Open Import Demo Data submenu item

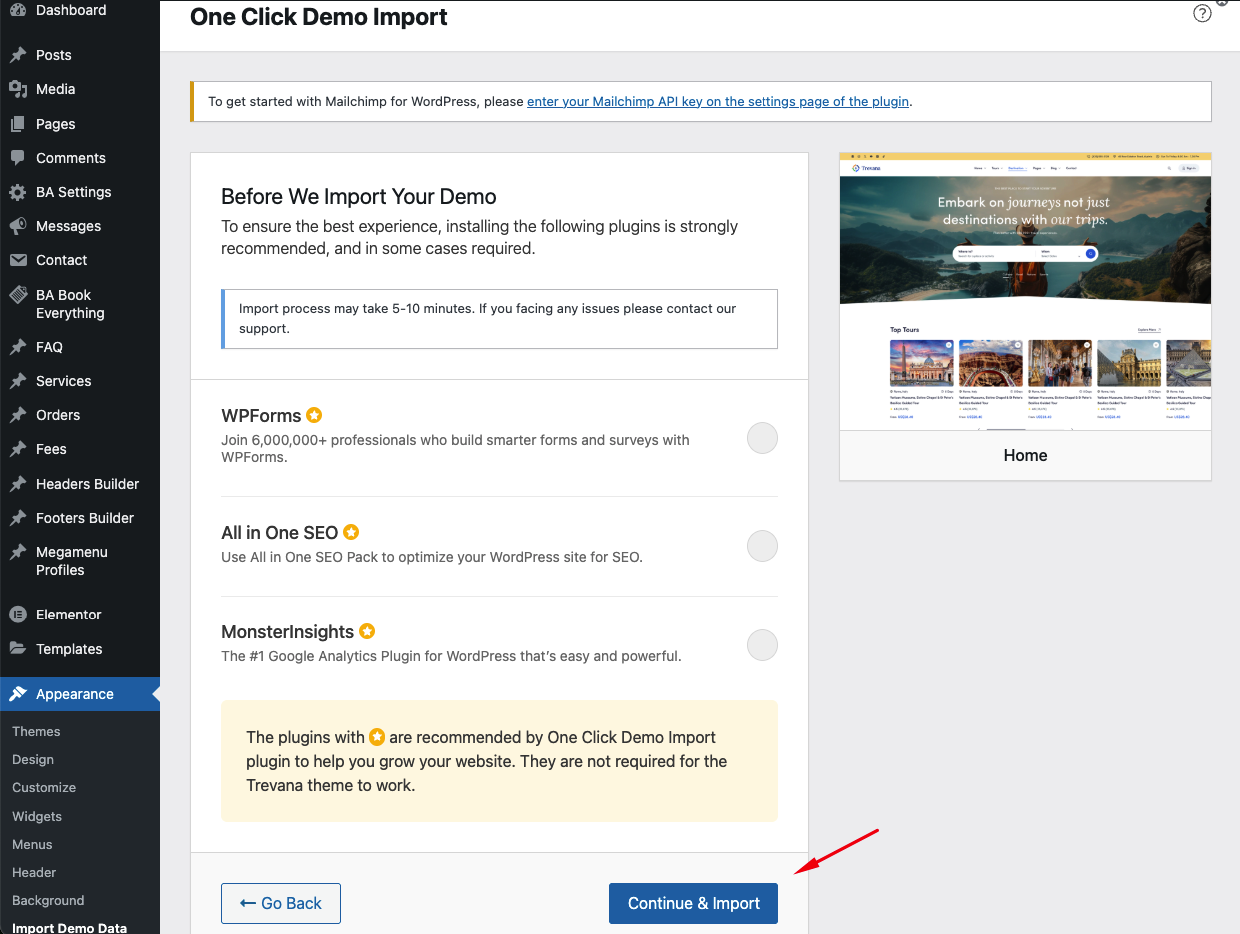69,927
